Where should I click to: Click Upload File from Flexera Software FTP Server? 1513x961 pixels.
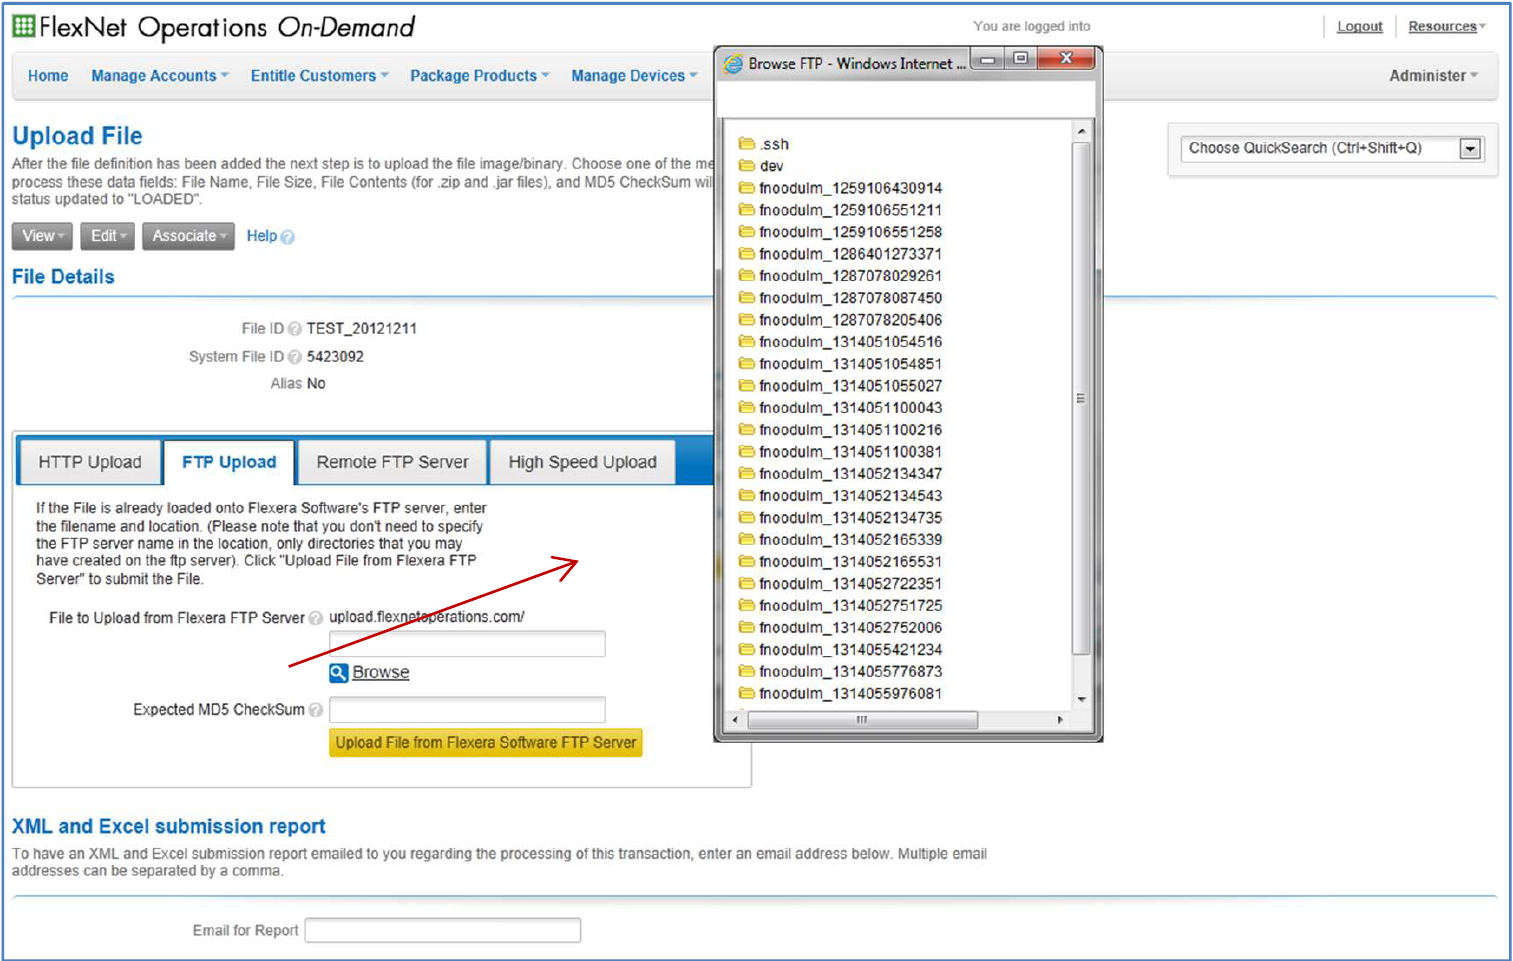(486, 743)
